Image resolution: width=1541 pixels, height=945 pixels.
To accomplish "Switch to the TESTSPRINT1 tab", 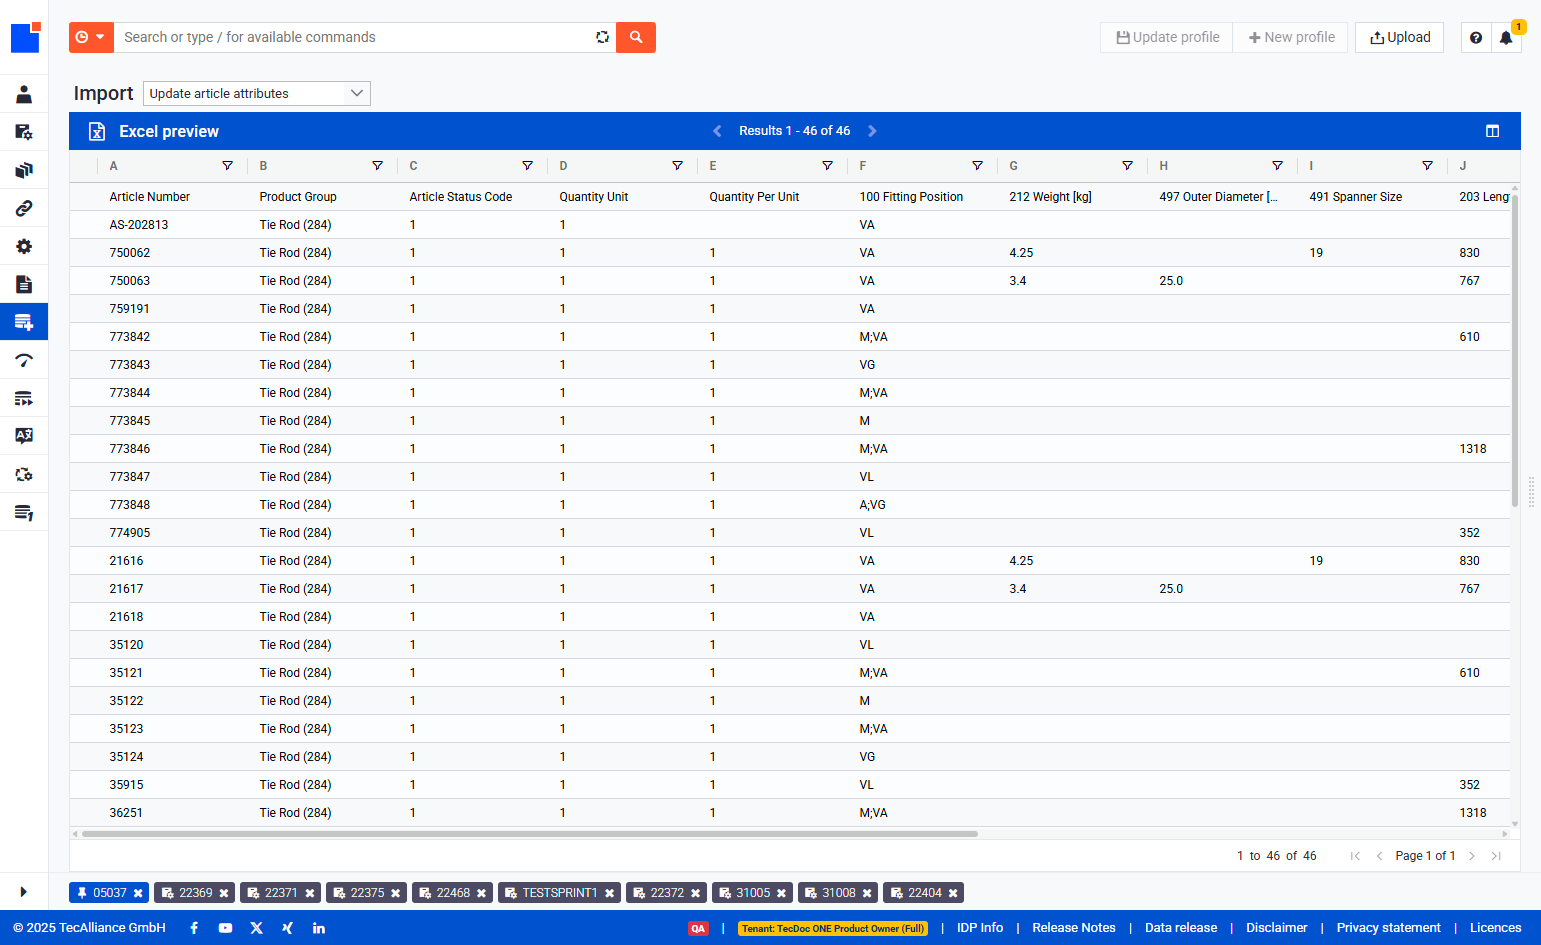I will (x=559, y=893).
